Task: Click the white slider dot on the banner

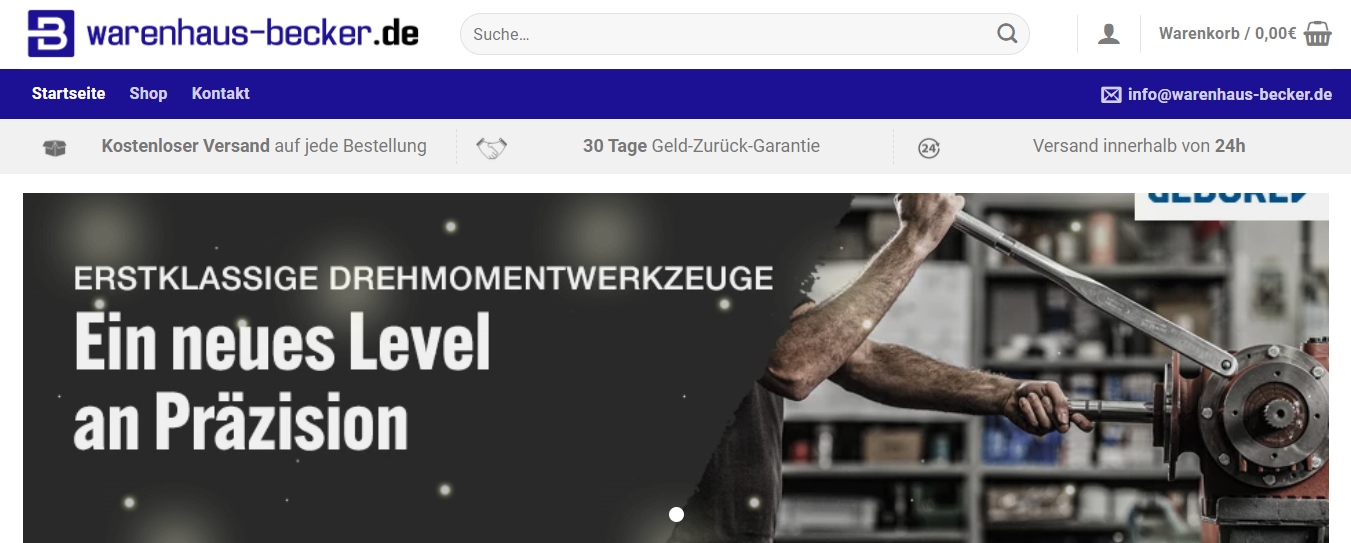Action: point(676,514)
